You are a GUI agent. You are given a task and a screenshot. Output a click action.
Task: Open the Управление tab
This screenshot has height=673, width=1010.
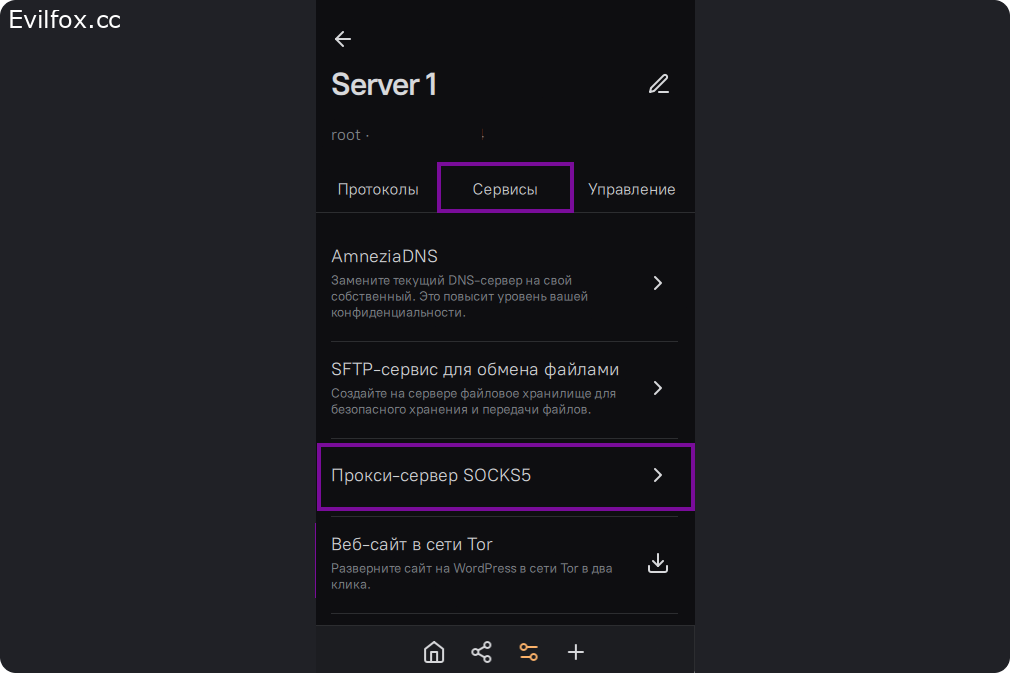pos(631,189)
